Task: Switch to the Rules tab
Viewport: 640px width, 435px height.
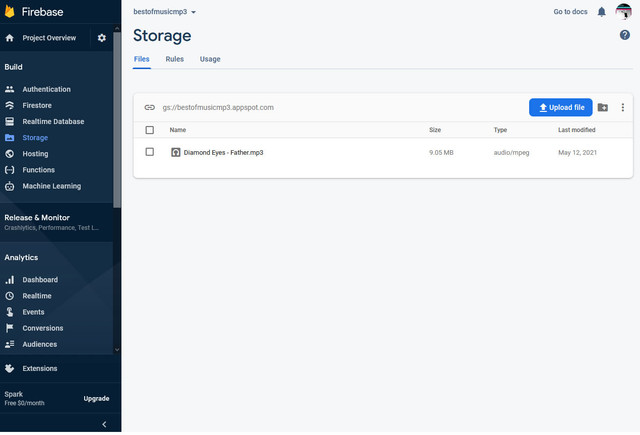Action: pyautogui.click(x=175, y=59)
